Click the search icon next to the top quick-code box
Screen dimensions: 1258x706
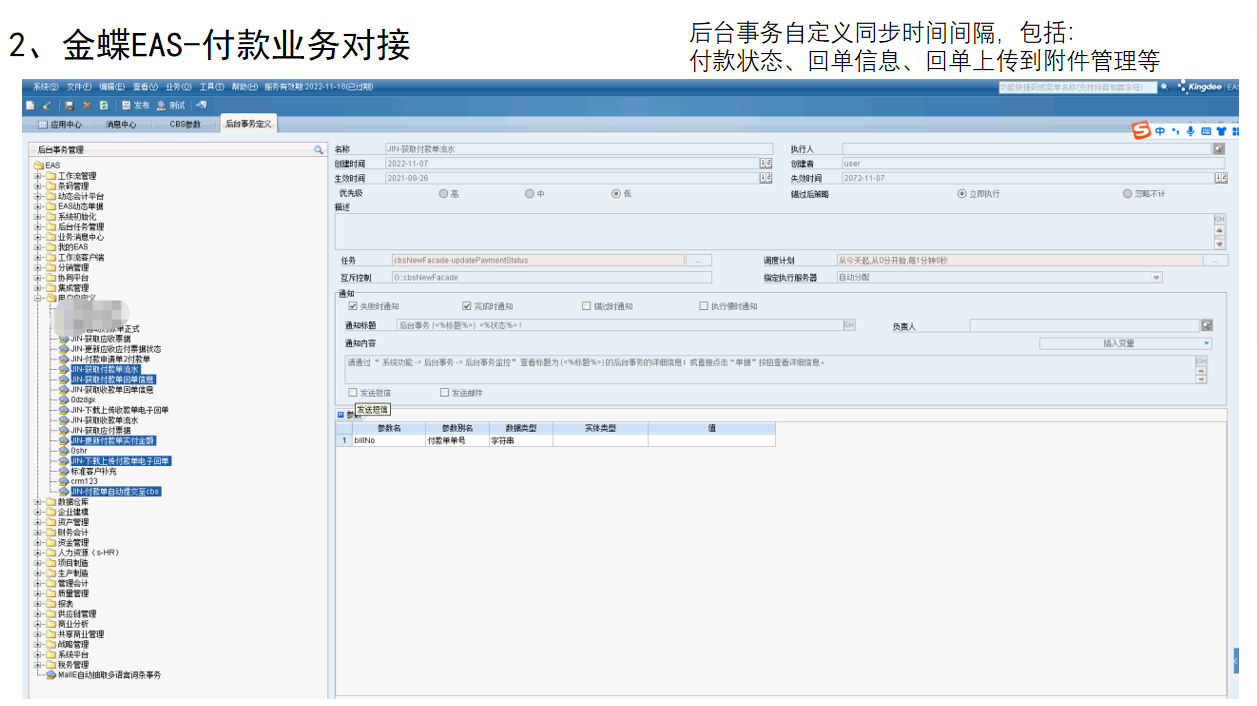tap(1164, 87)
